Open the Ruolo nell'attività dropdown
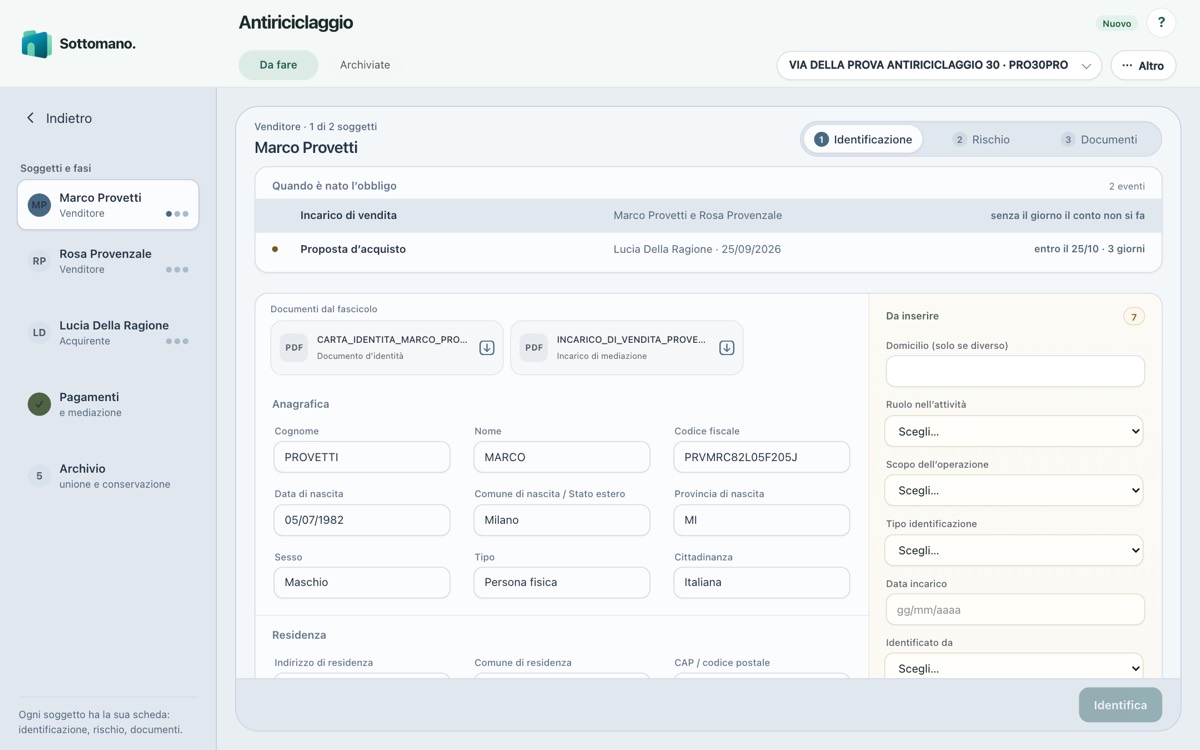This screenshot has width=1200, height=750. (x=1014, y=432)
